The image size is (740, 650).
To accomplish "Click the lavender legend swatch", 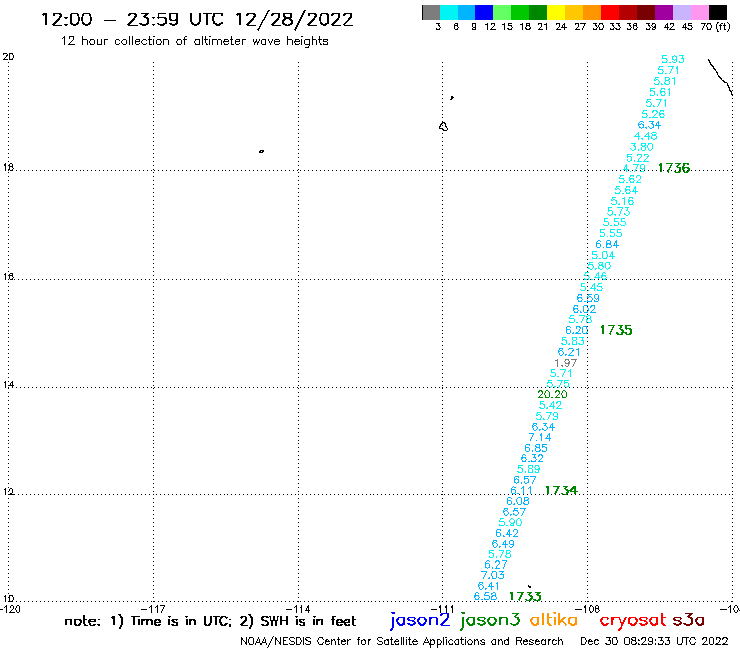I will 681,12.
